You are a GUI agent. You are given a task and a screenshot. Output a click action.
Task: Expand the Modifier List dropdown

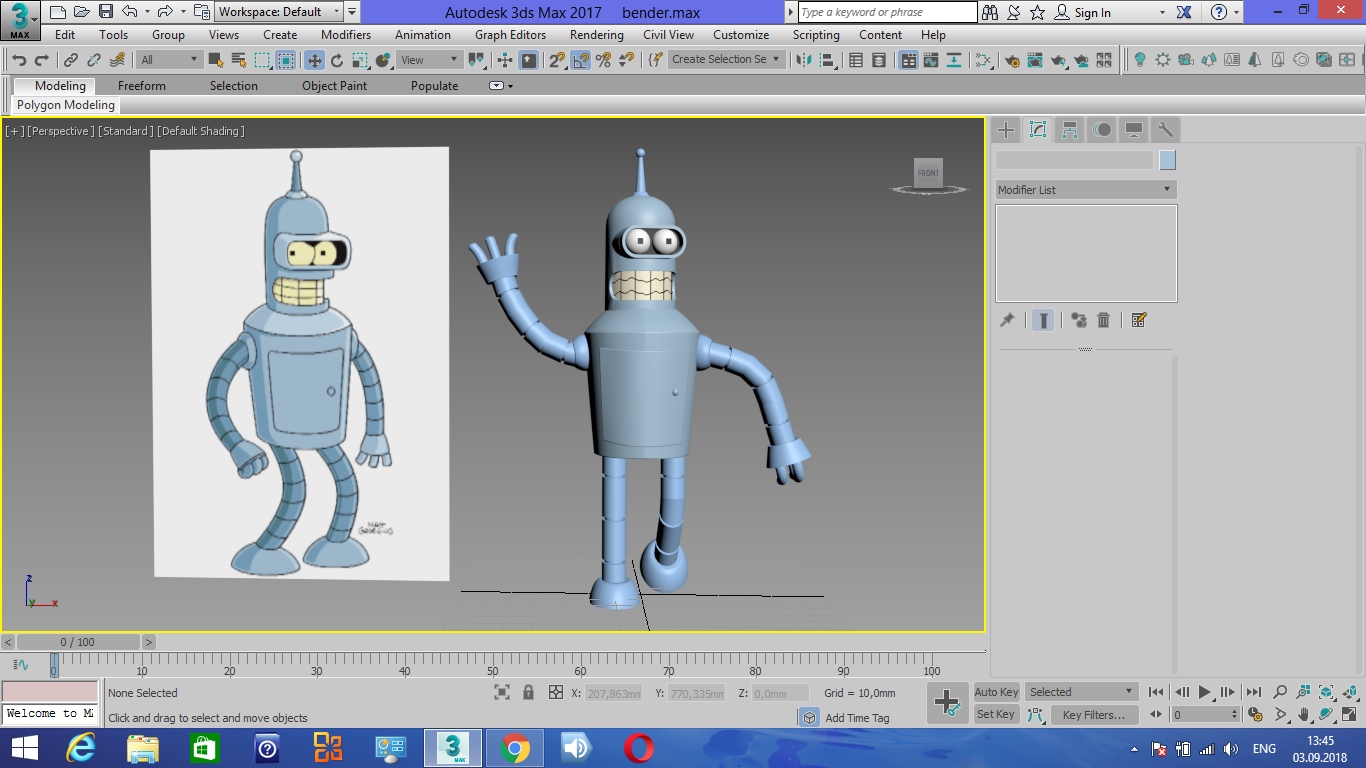pyautogui.click(x=1086, y=189)
